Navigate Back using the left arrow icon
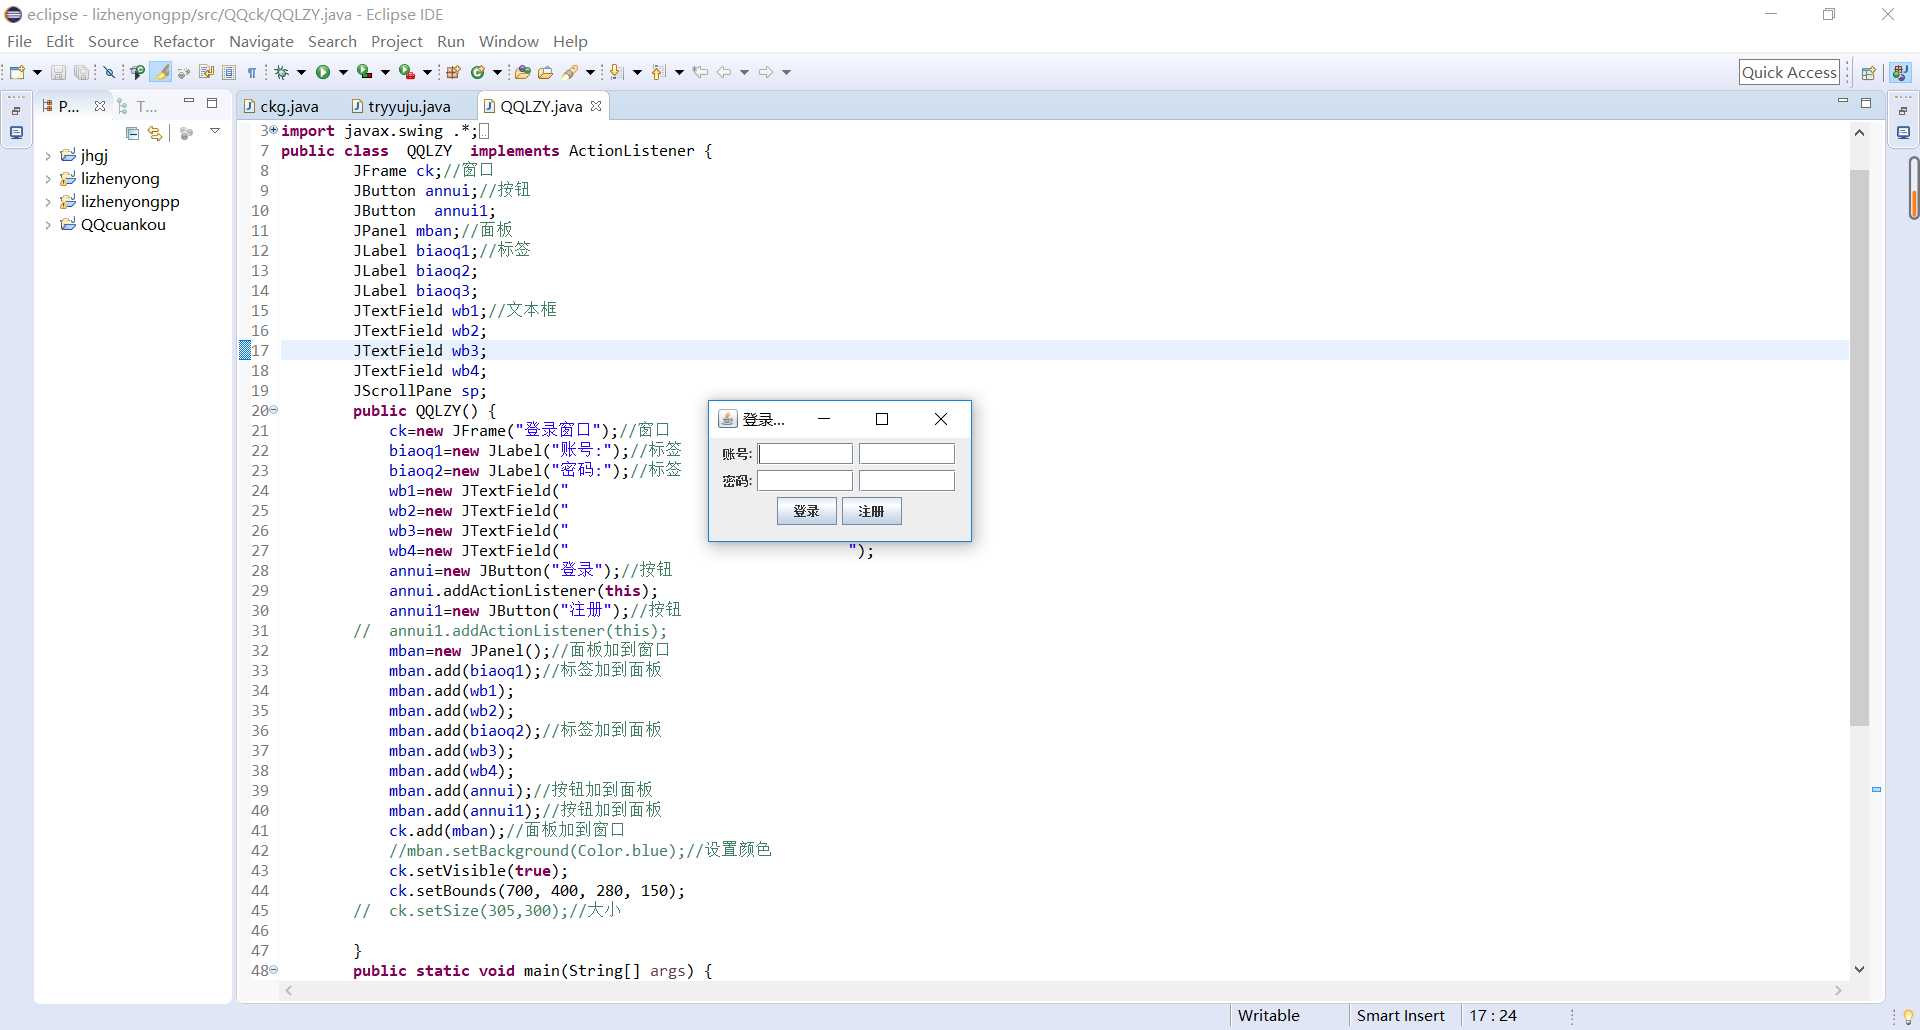The height and width of the screenshot is (1030, 1920). 724,72
